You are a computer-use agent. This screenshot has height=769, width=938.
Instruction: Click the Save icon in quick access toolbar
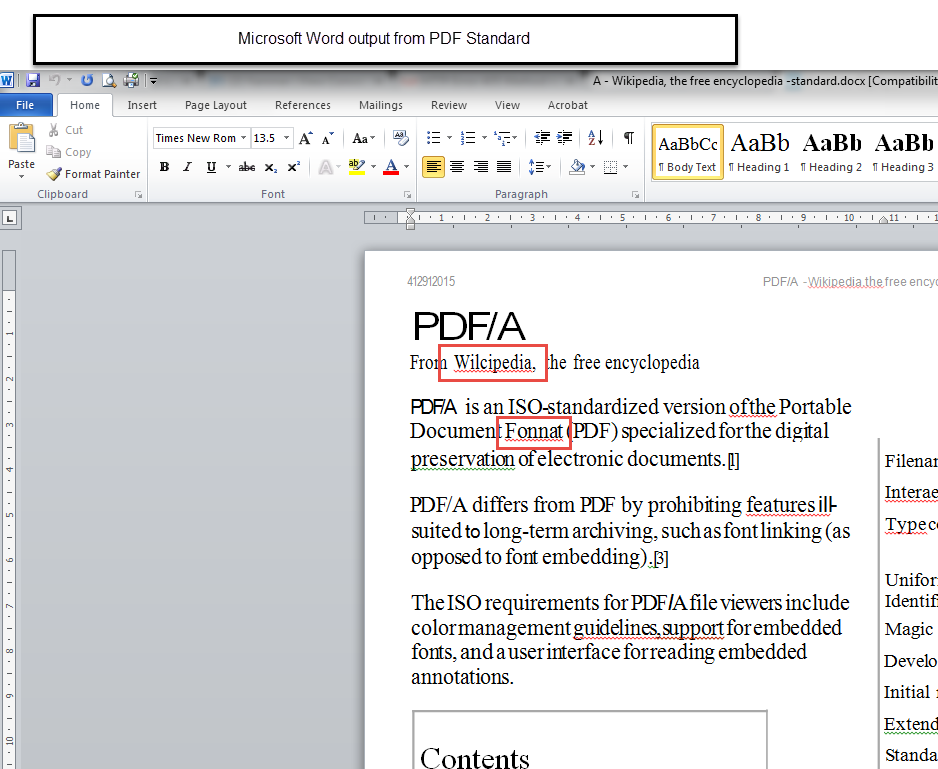coord(33,80)
